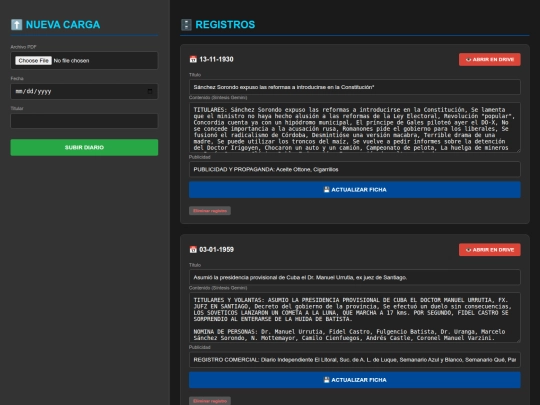Update ficha for 03-01-1959 record

(x=355, y=380)
